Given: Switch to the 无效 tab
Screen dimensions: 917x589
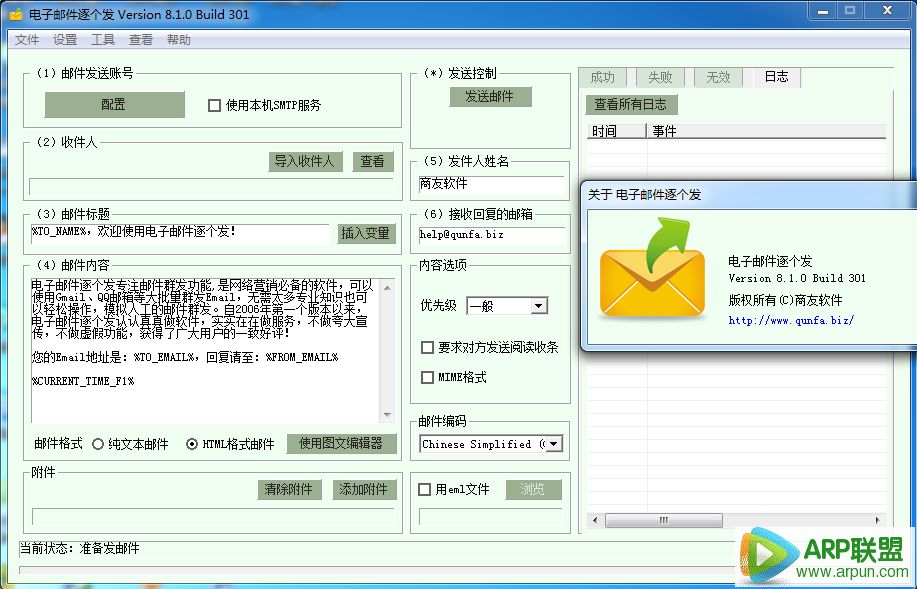Looking at the screenshot, I should (x=718, y=77).
